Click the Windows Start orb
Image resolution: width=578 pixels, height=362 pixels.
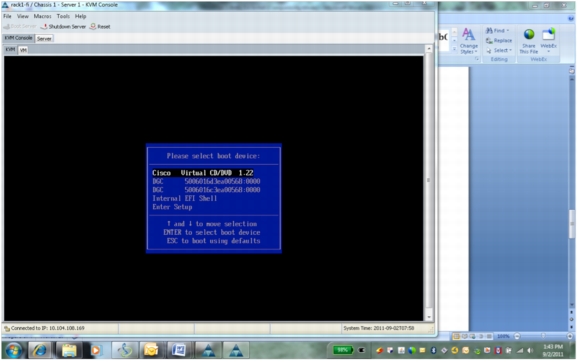click(x=13, y=350)
